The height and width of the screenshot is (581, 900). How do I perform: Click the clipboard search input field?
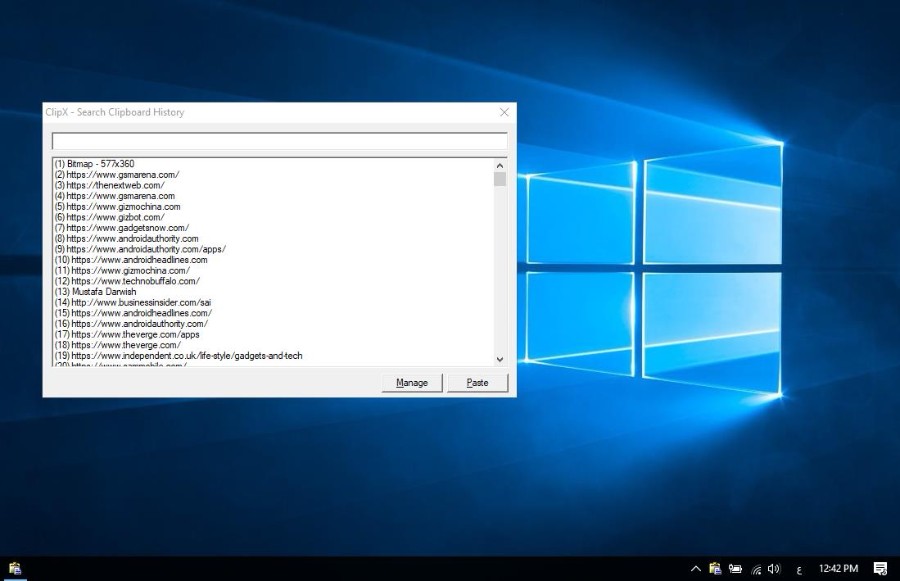(x=280, y=141)
